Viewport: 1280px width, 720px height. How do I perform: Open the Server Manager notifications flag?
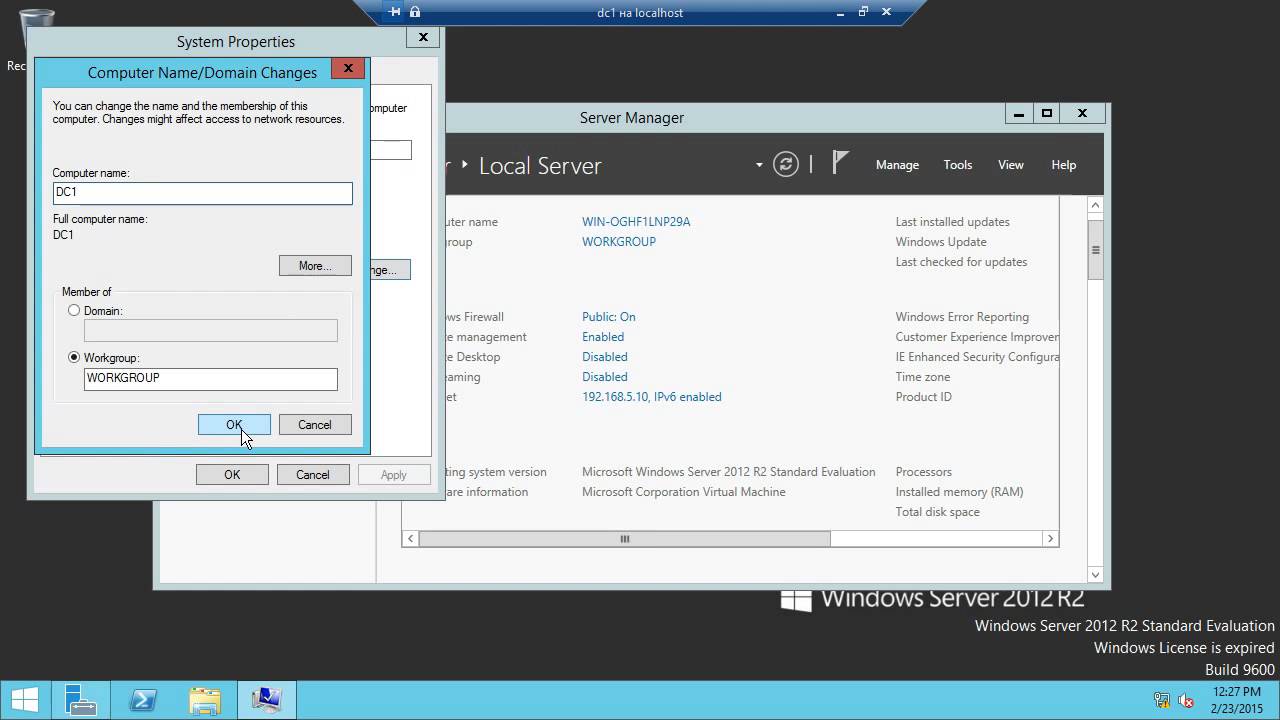click(x=840, y=164)
